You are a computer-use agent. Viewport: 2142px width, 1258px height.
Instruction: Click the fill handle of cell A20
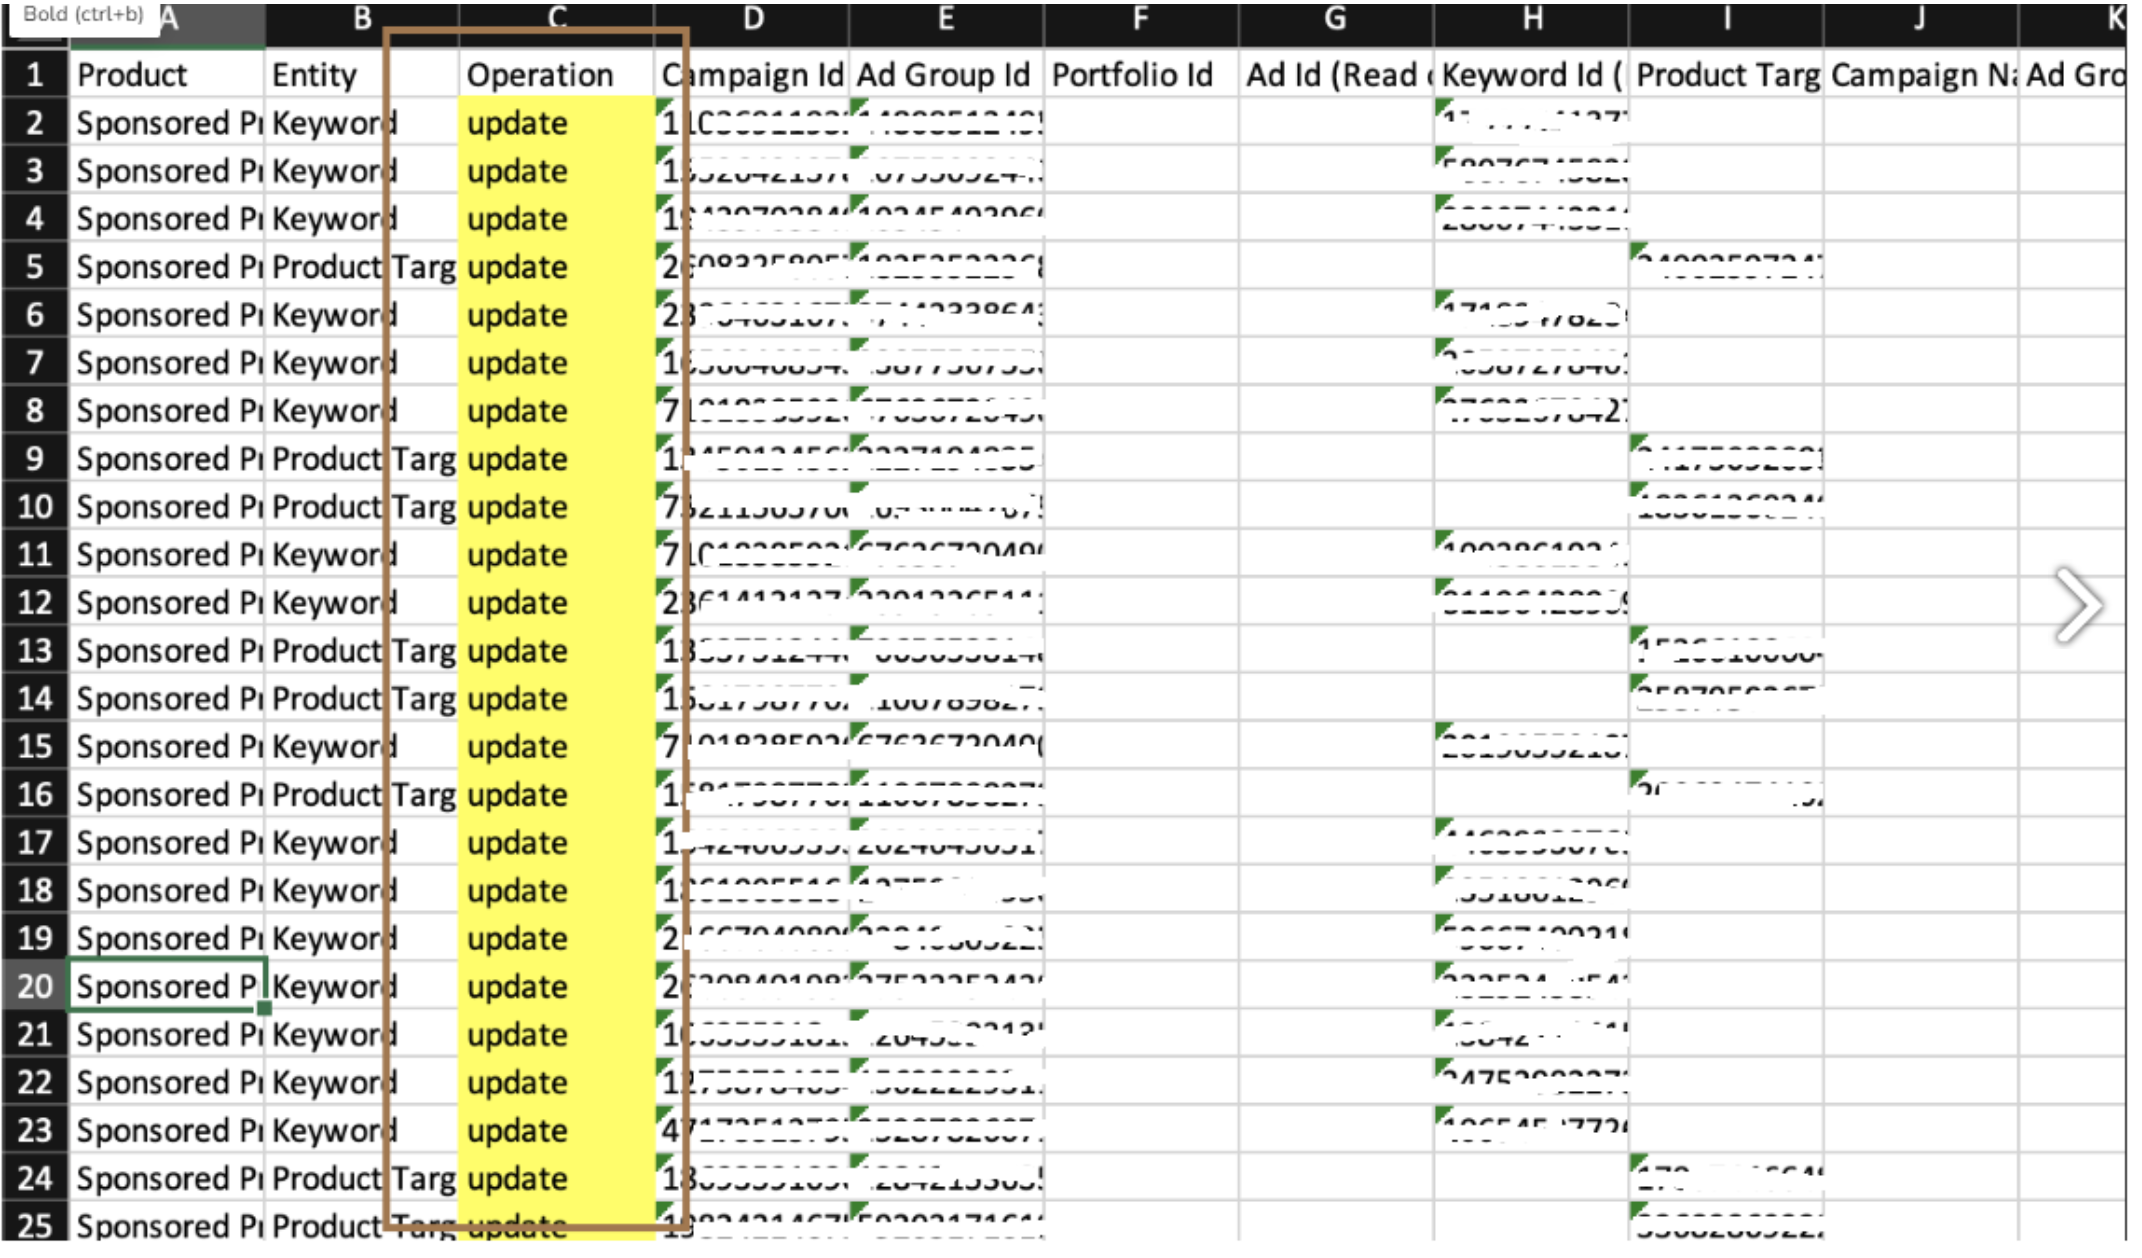coord(264,1008)
